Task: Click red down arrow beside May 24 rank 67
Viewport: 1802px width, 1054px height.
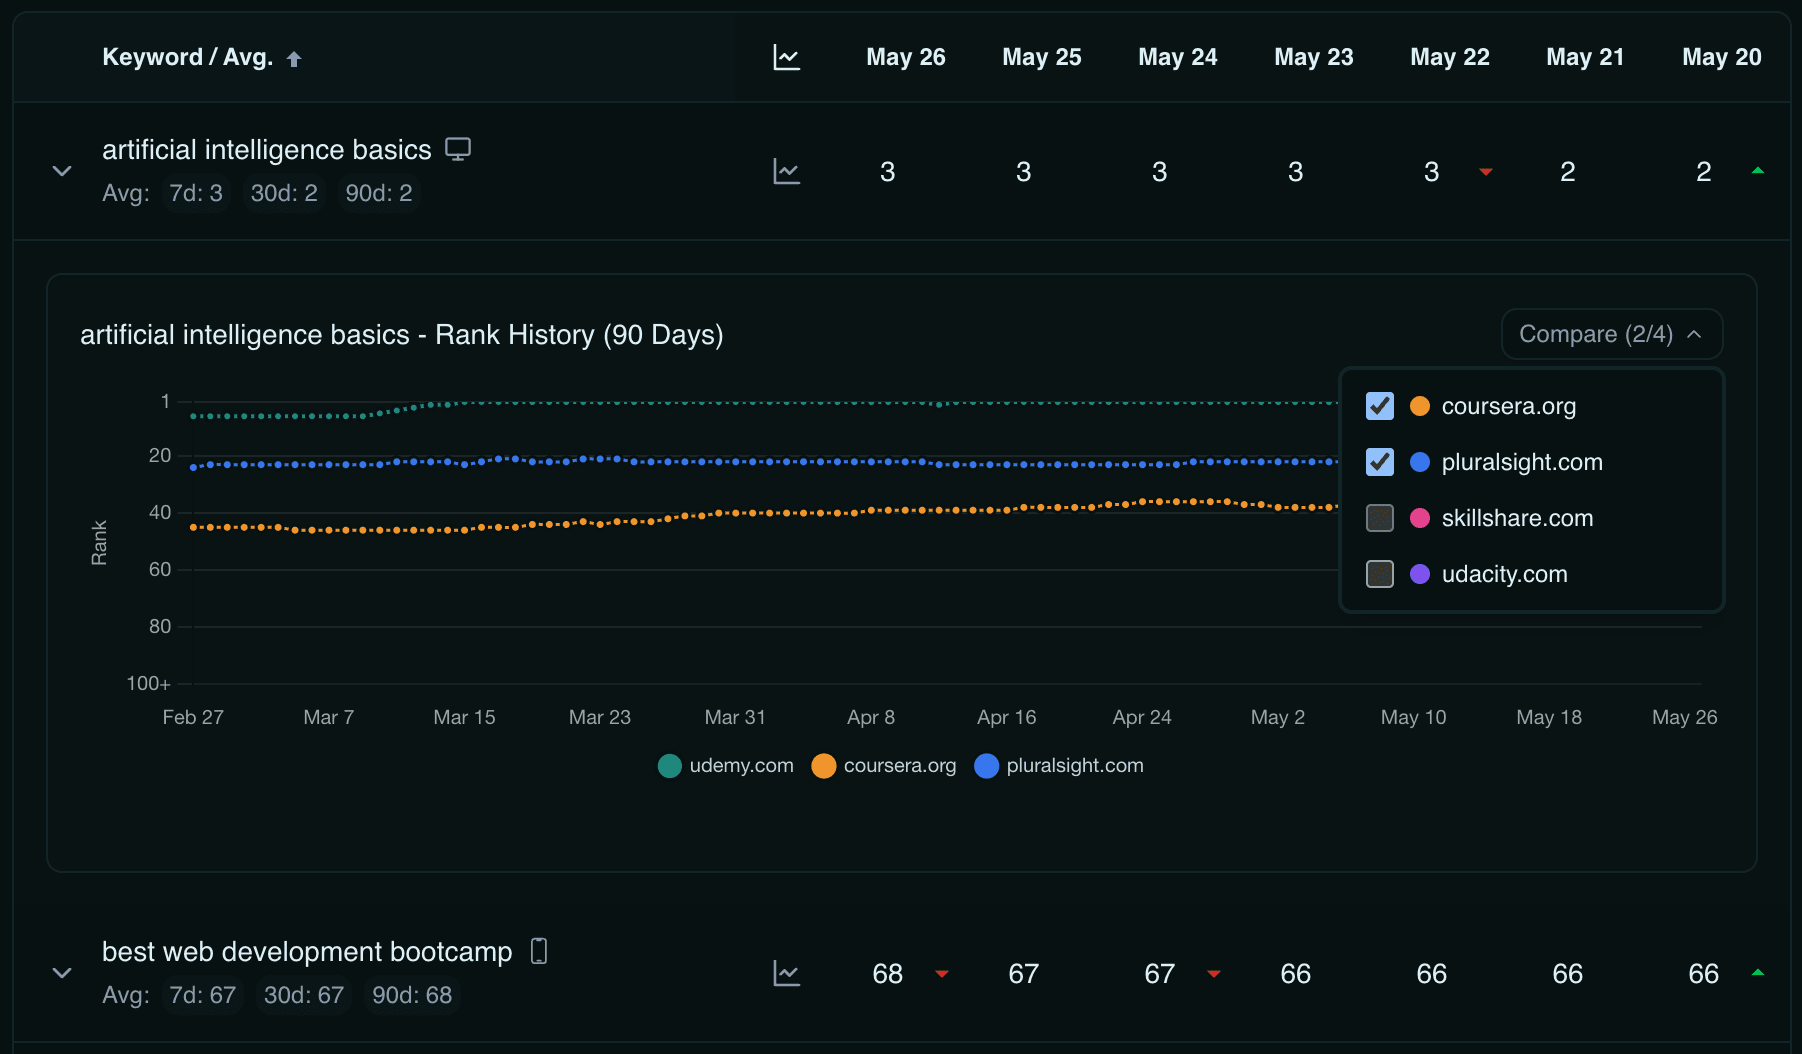Action: tap(1214, 974)
